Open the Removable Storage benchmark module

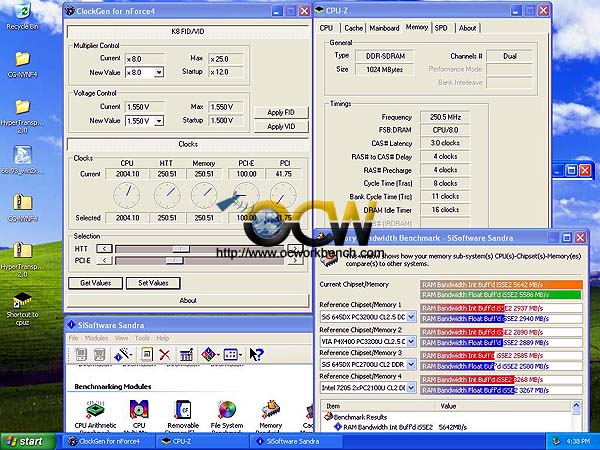(x=183, y=409)
